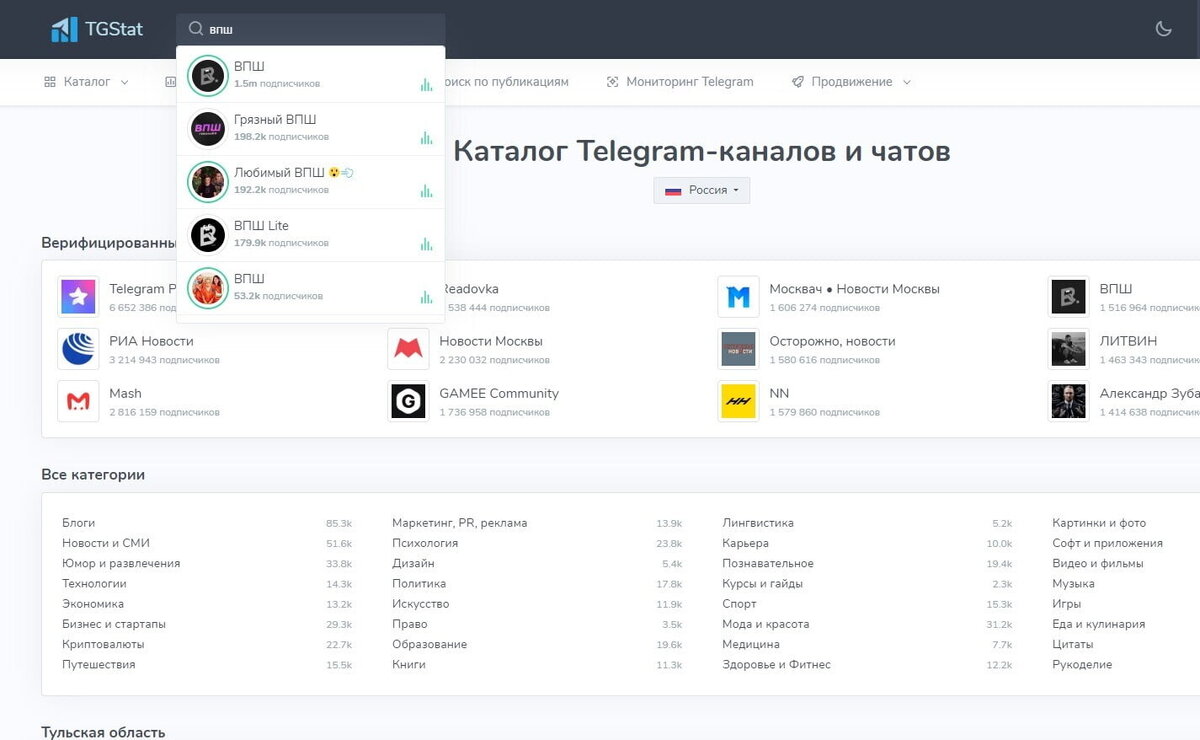This screenshot has width=1200, height=740.
Task: Select ВПШ 1.5m подписчиков suggestion
Action: 311,76
